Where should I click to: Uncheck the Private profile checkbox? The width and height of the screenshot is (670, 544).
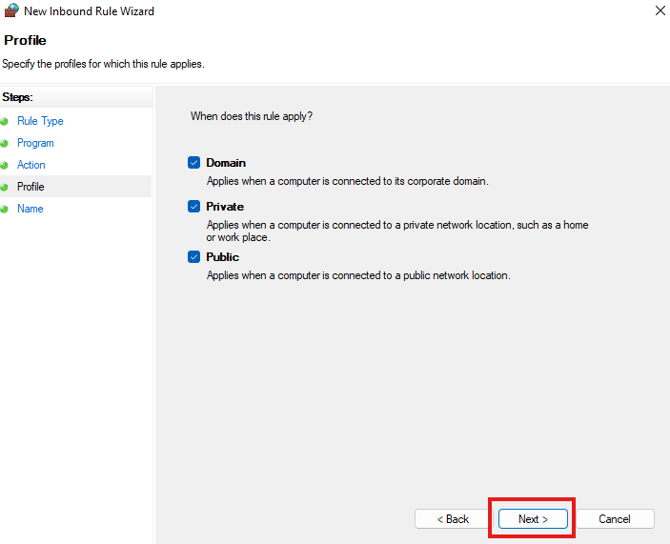[194, 207]
